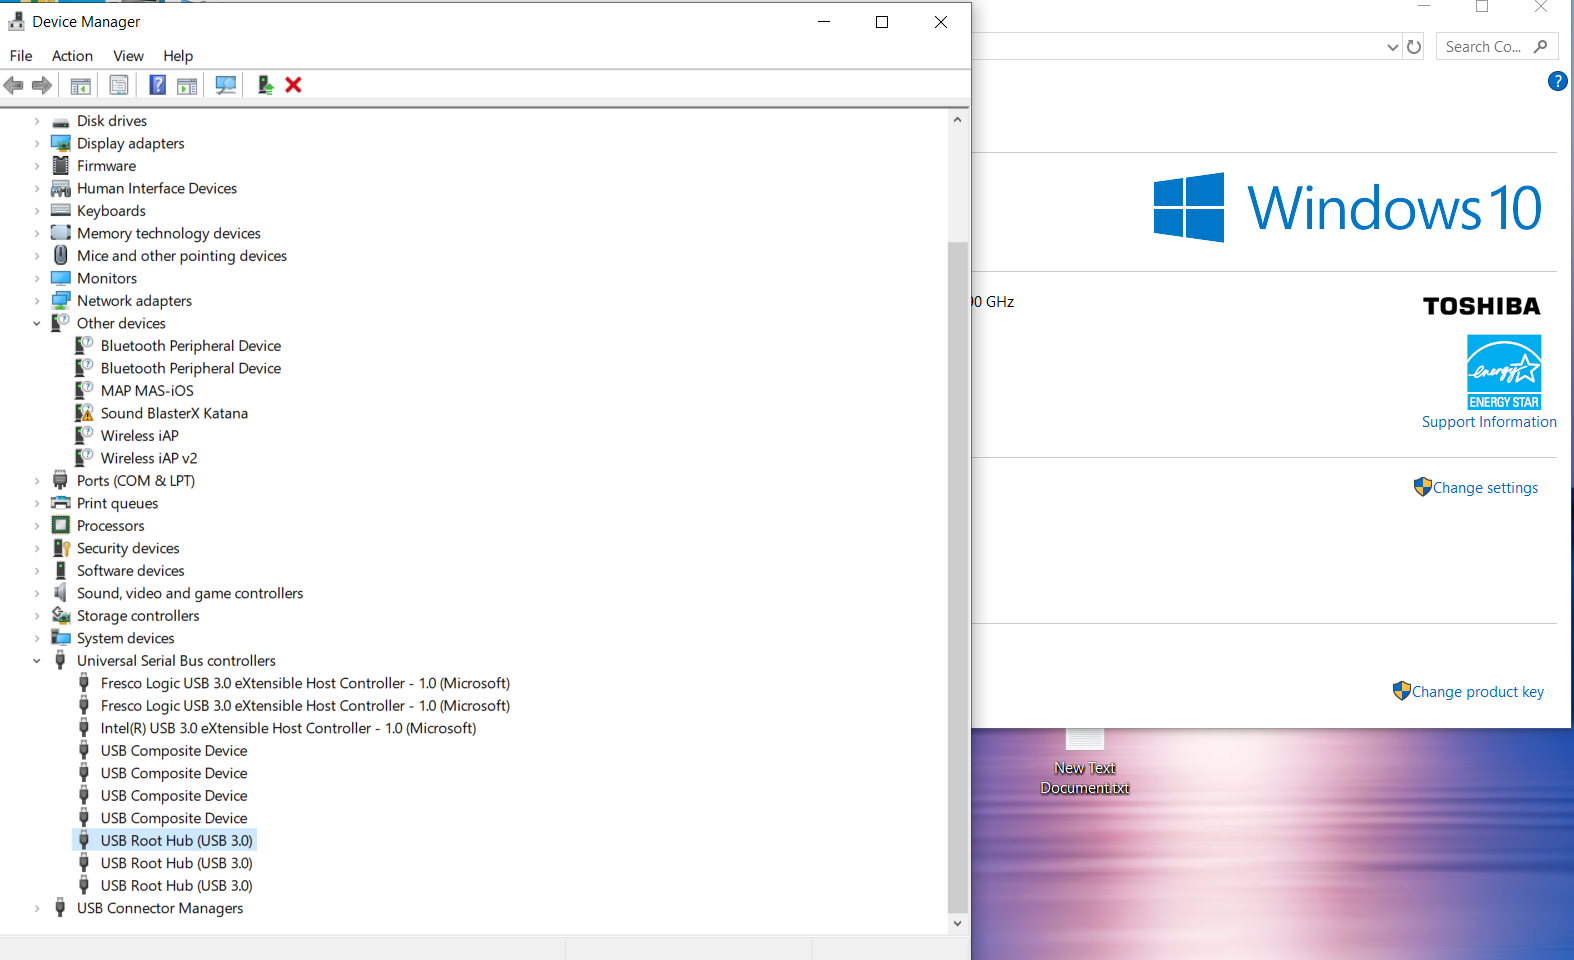Click Show/Hide Action Pane toolbar icon
Viewport: 1574px width, 960px height.
(x=187, y=86)
